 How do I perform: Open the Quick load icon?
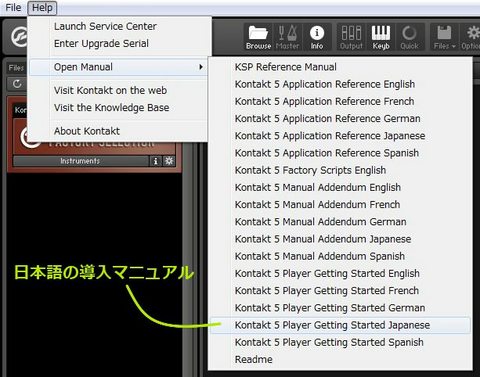(x=409, y=37)
